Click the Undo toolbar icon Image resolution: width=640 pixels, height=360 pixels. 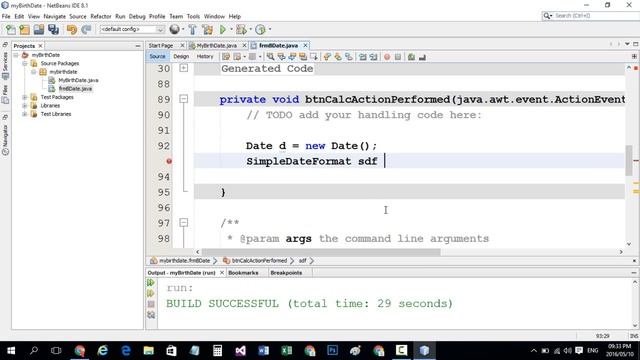point(71,29)
